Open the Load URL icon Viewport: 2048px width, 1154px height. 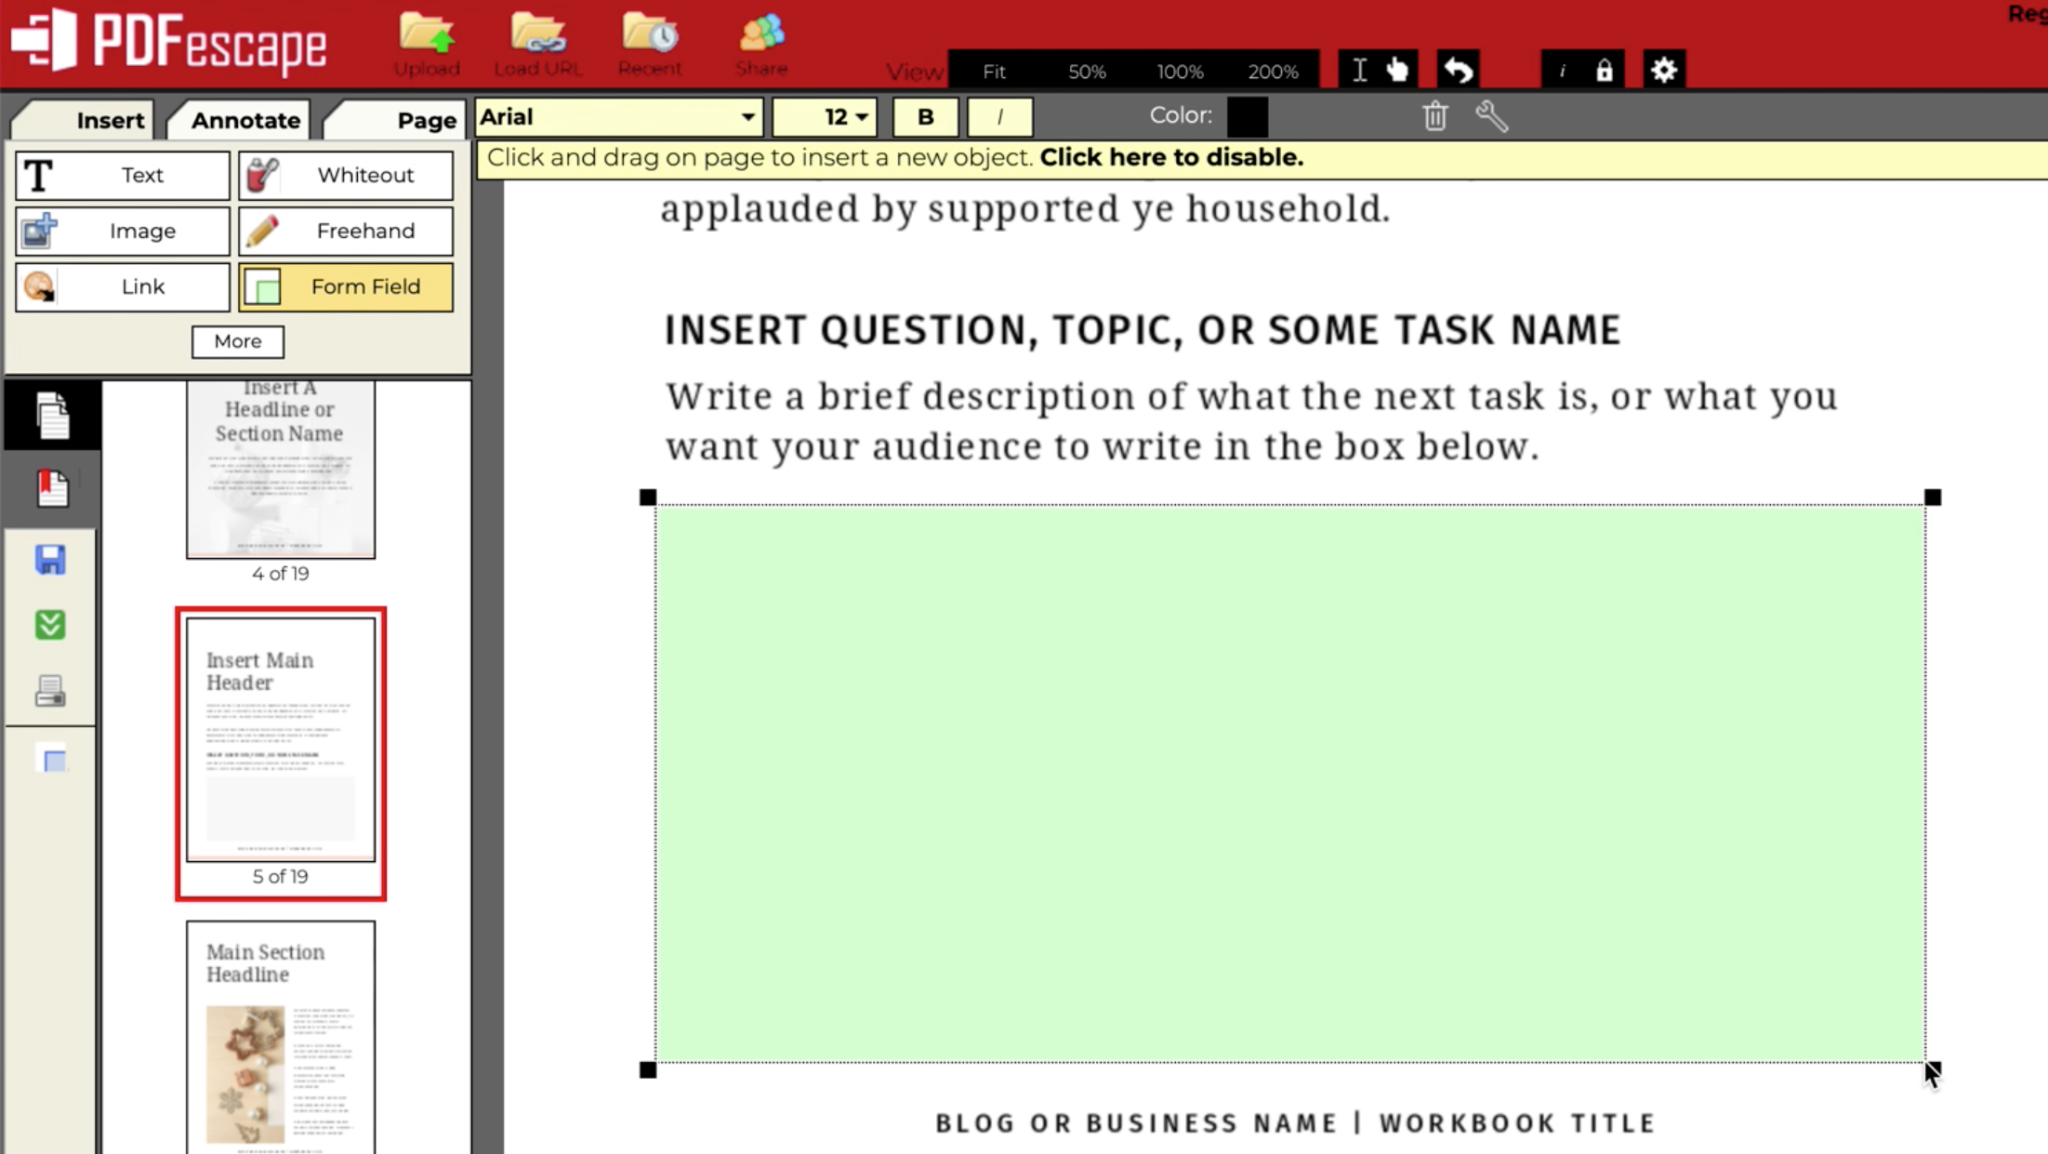538,35
